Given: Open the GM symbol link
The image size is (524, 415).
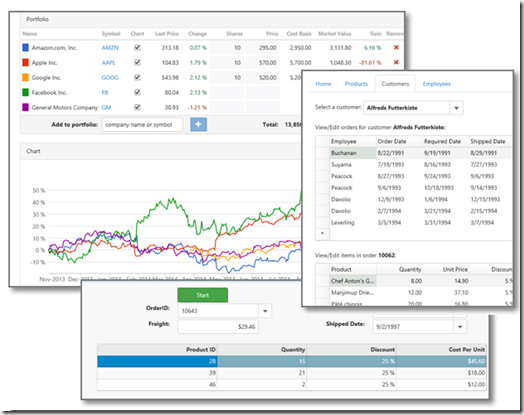Looking at the screenshot, I should pyautogui.click(x=106, y=107).
